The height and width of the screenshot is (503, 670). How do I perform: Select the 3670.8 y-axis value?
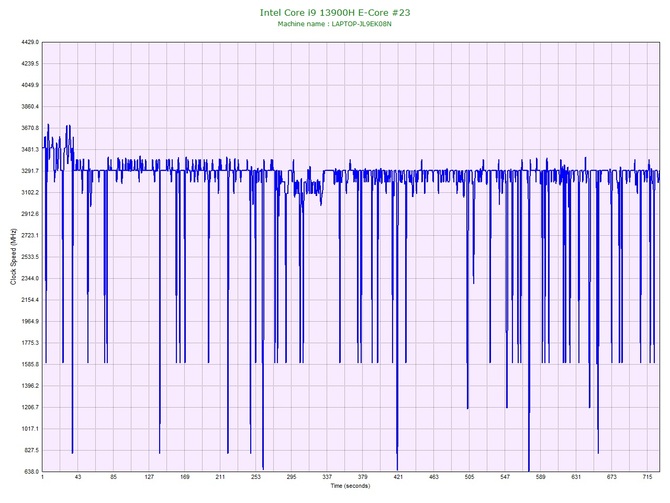coord(30,128)
